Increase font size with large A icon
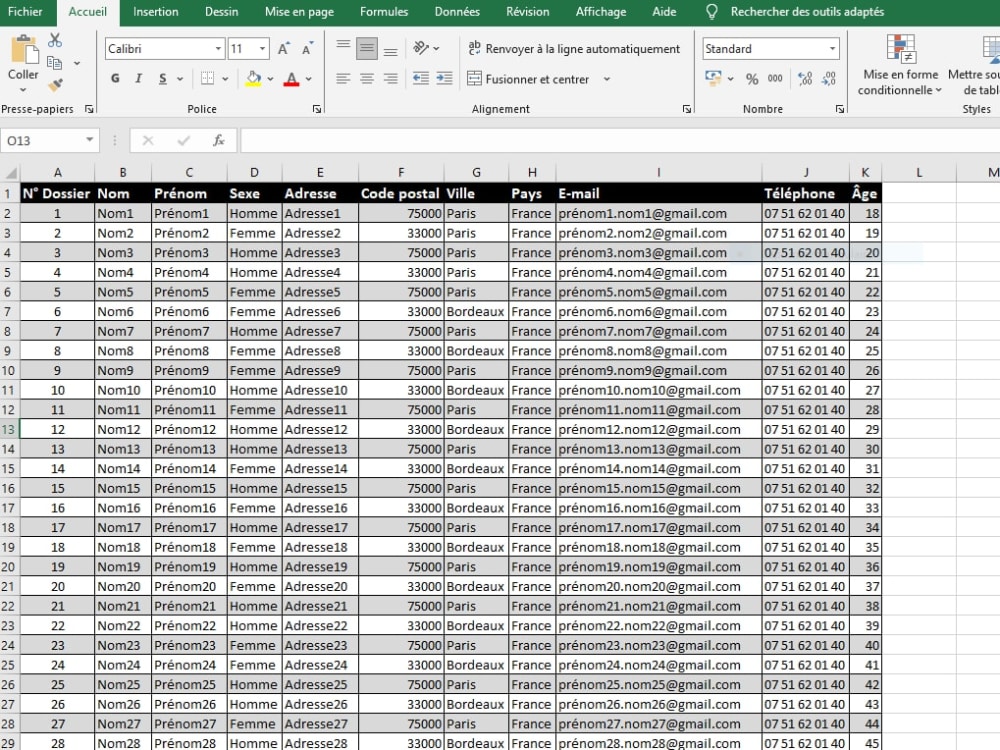Screen dimensions: 1000x750 284,48
